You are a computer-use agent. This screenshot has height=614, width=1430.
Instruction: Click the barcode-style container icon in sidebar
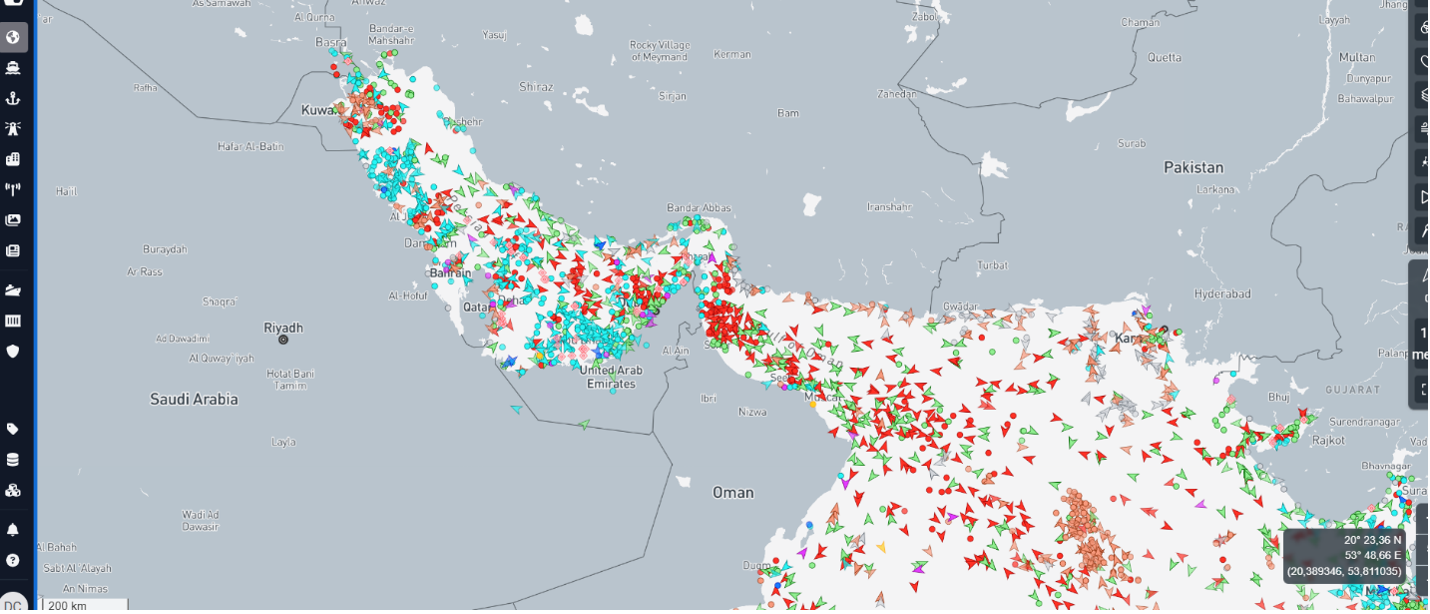coord(14,321)
